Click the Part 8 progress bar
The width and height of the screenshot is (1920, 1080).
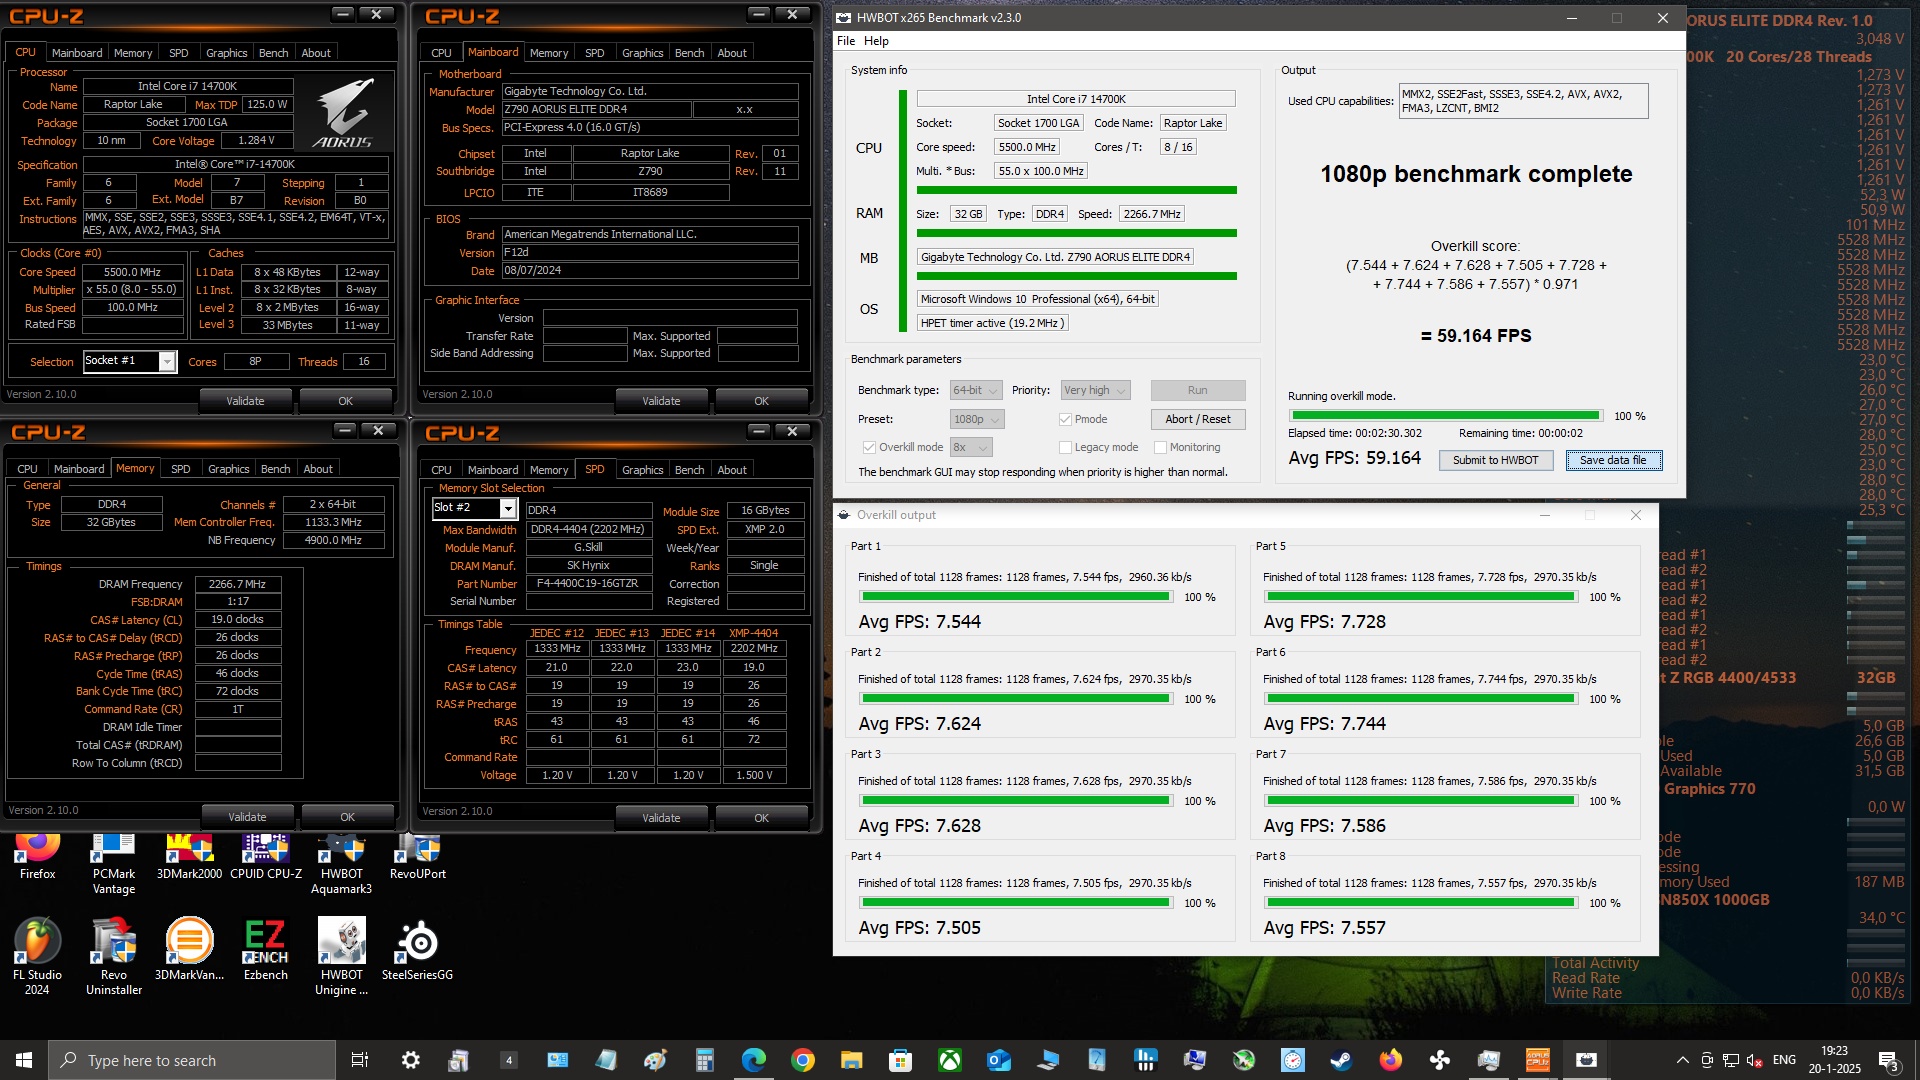click(x=1421, y=903)
